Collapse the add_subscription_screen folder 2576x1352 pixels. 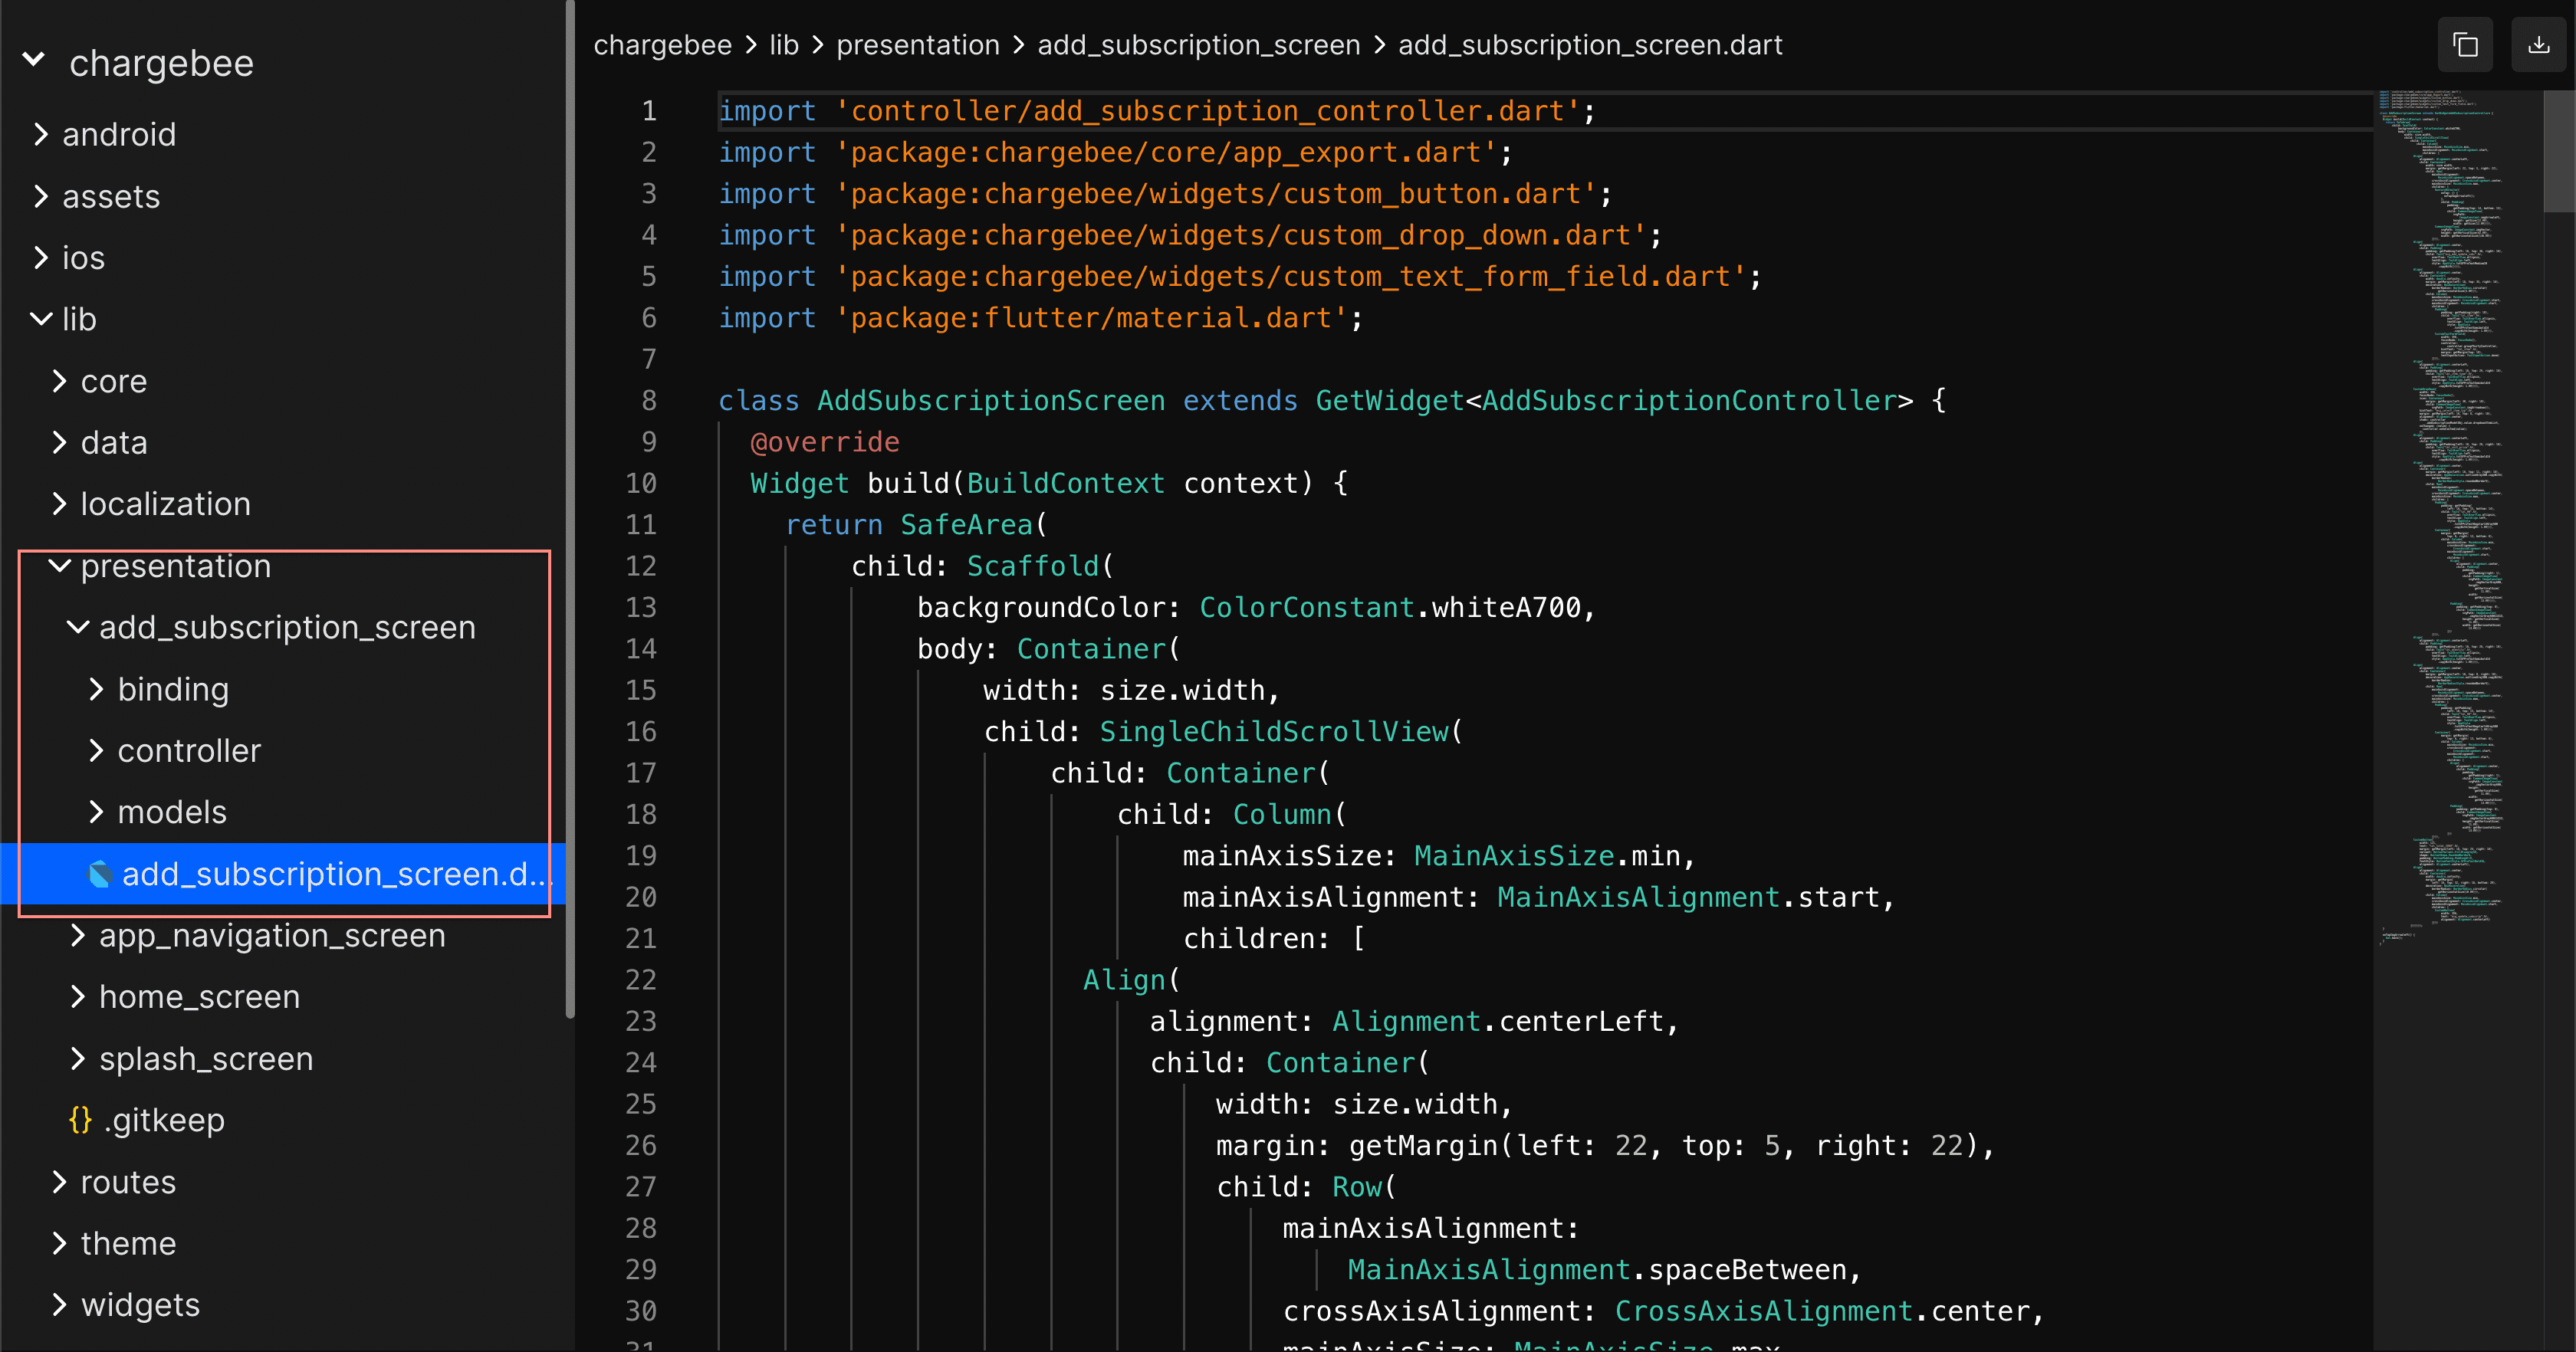[78, 627]
